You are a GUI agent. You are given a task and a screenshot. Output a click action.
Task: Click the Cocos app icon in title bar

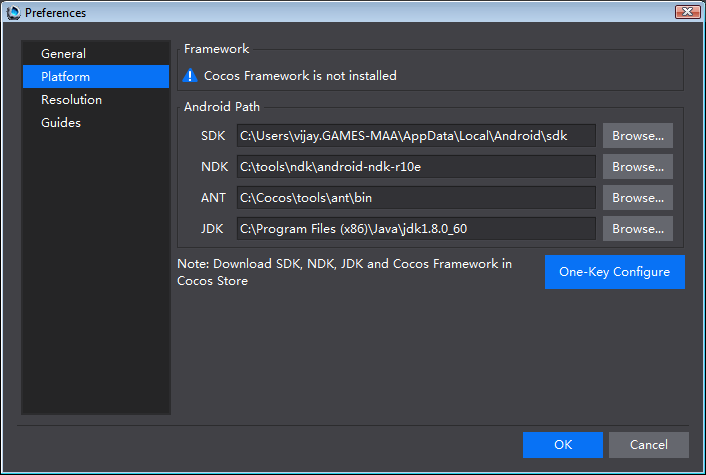[14, 12]
